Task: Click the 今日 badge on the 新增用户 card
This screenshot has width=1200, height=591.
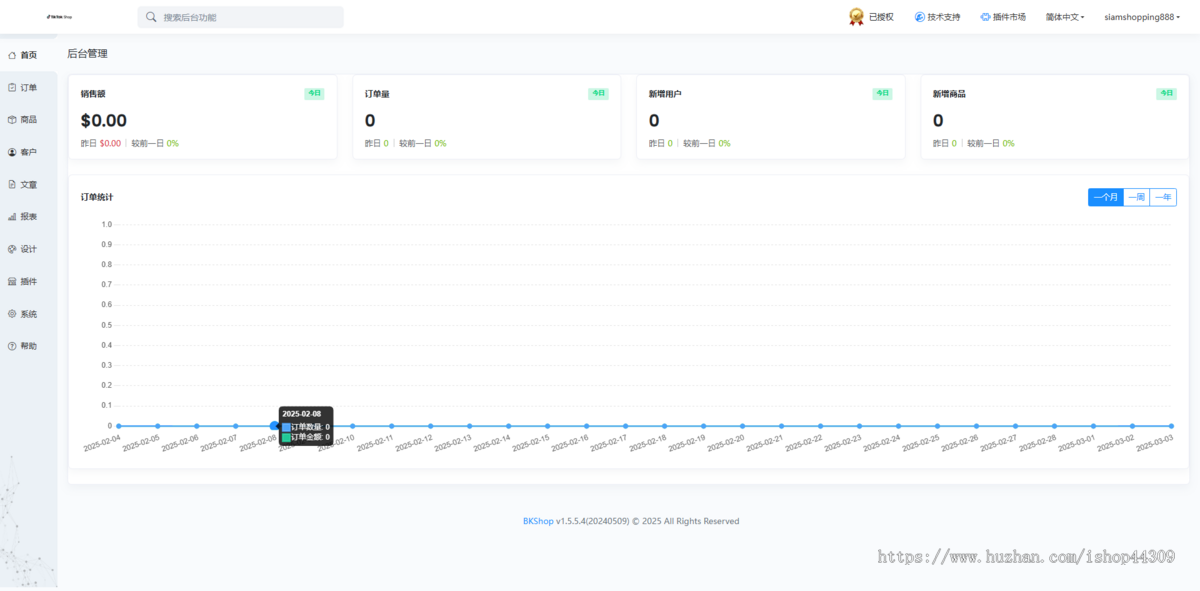Action: tap(882, 93)
